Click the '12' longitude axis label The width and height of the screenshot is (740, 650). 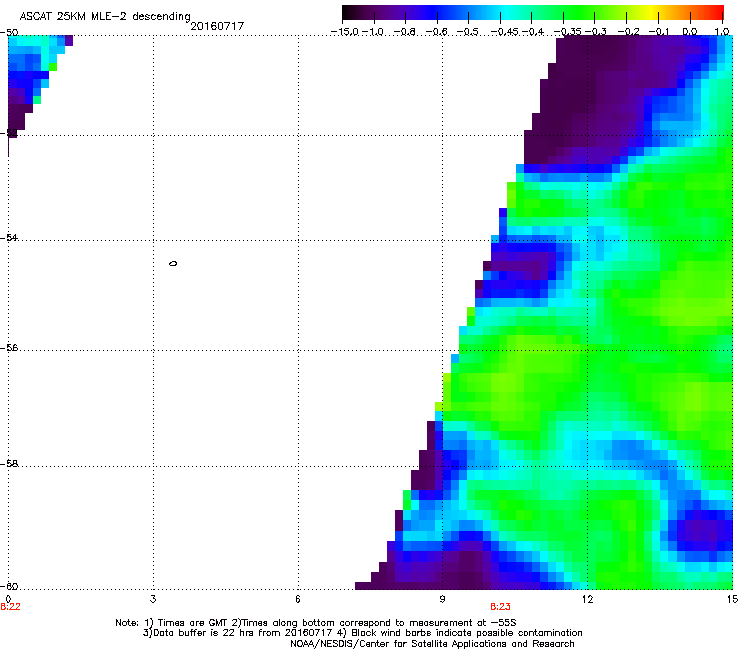(x=587, y=599)
